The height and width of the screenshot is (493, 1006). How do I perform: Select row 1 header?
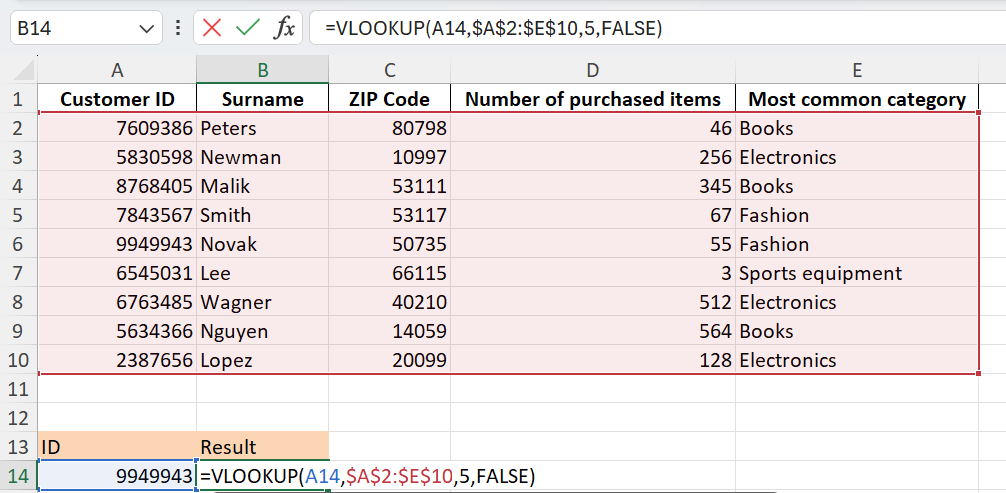pyautogui.click(x=19, y=99)
